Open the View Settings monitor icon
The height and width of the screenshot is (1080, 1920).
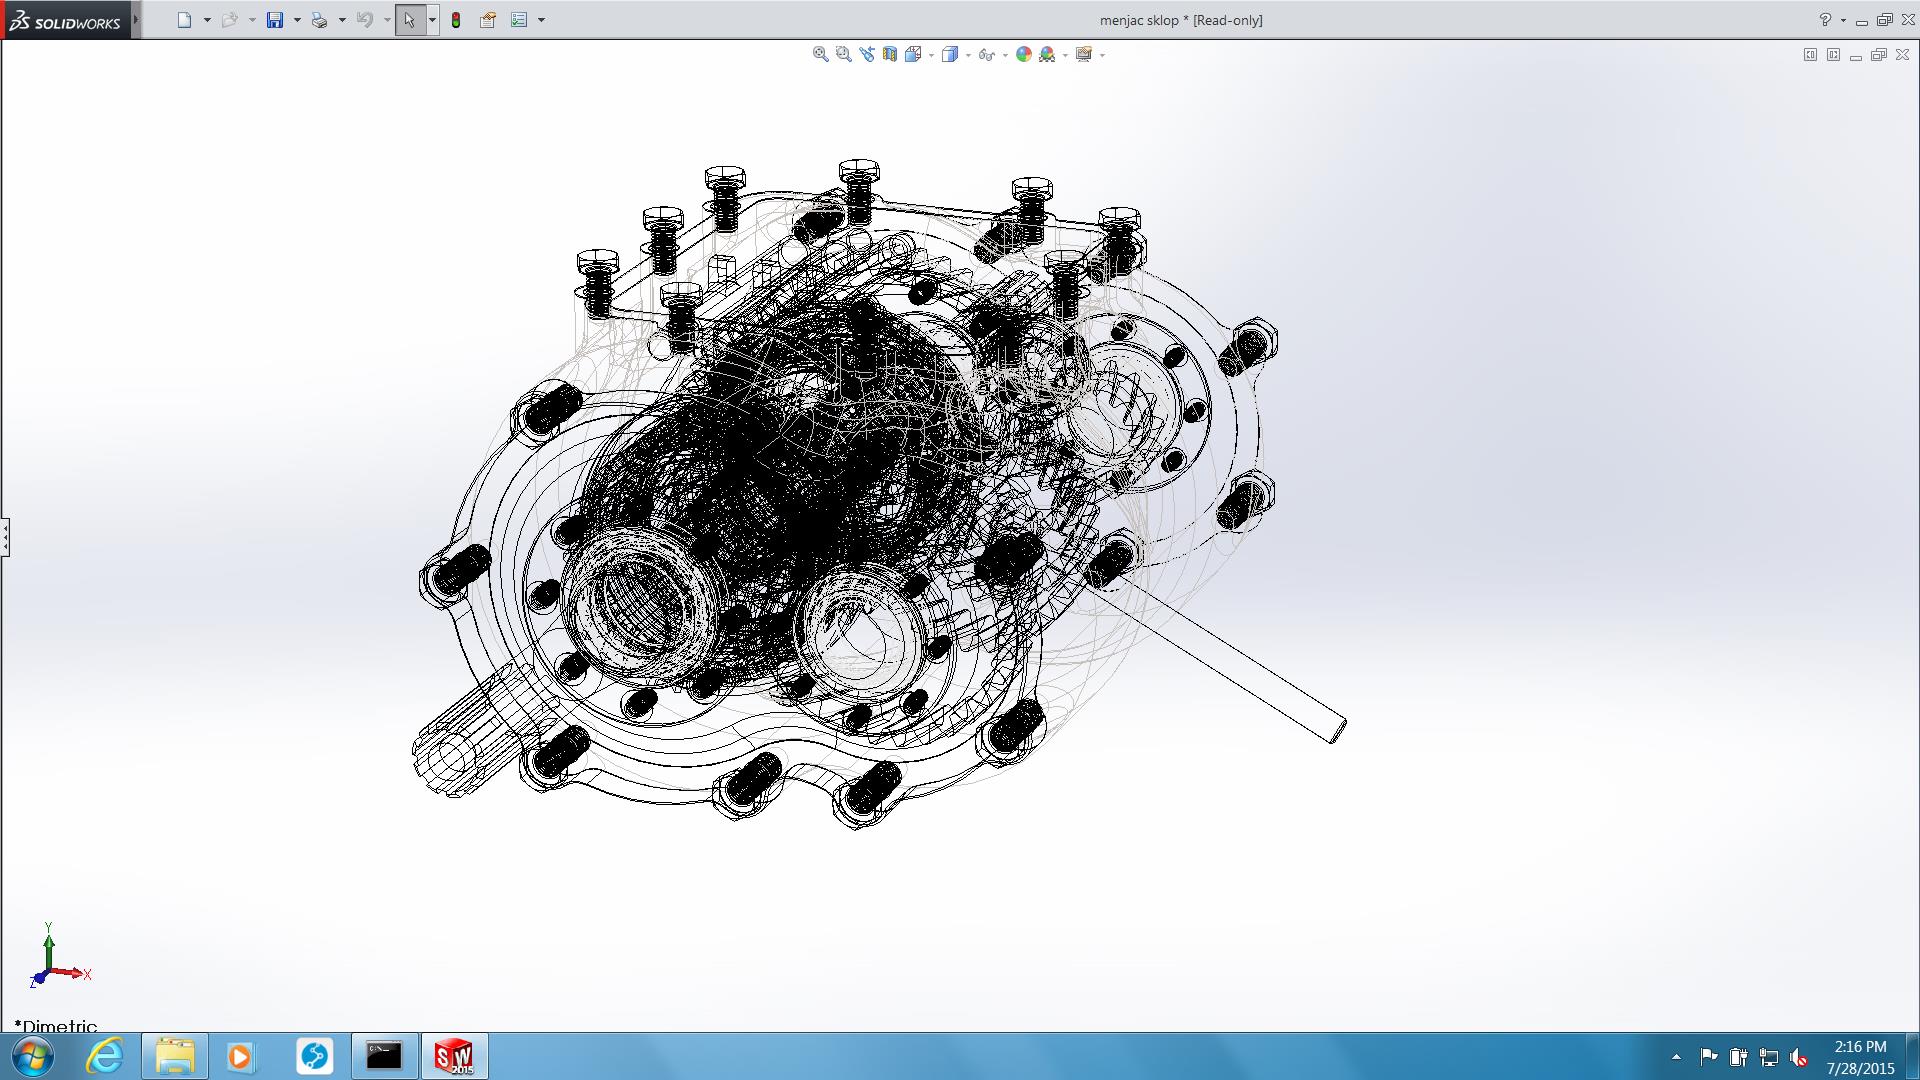click(1083, 55)
